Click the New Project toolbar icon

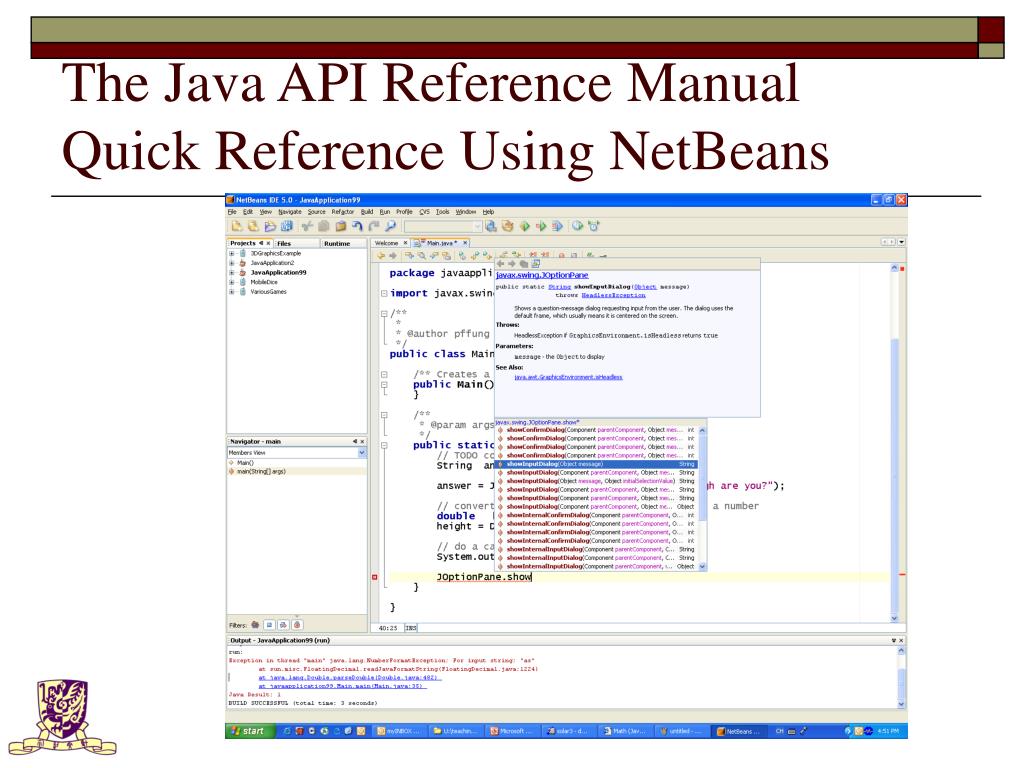tap(253, 227)
